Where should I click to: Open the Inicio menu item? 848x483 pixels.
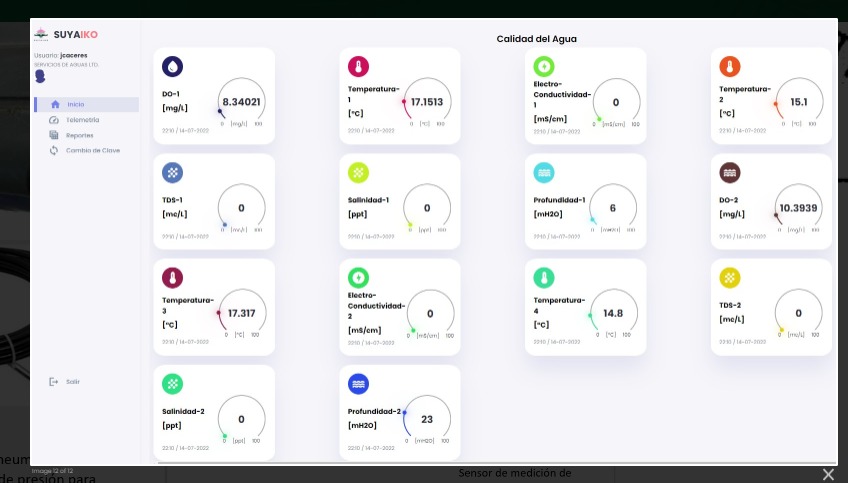coord(76,105)
